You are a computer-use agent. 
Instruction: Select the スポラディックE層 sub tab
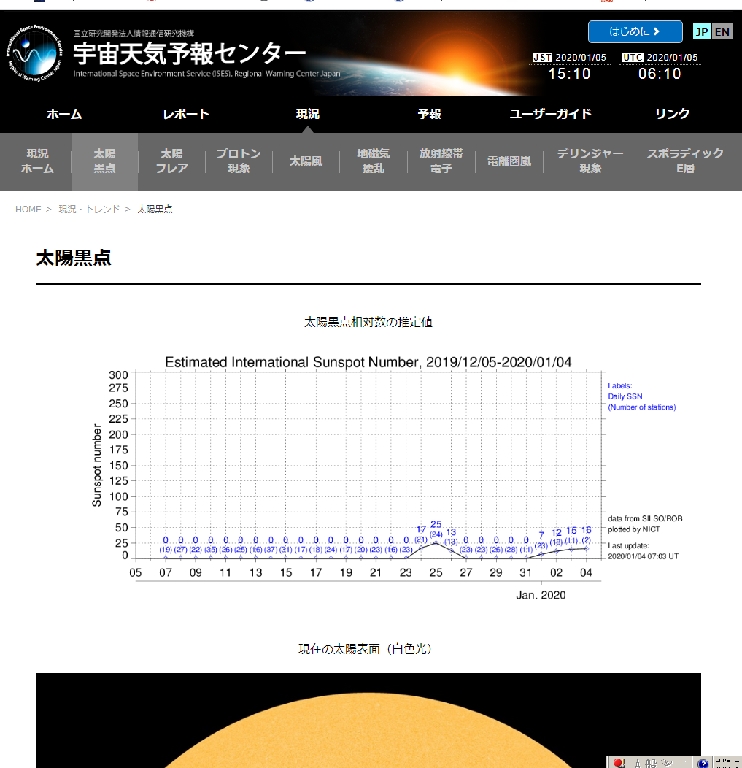[x=685, y=161]
